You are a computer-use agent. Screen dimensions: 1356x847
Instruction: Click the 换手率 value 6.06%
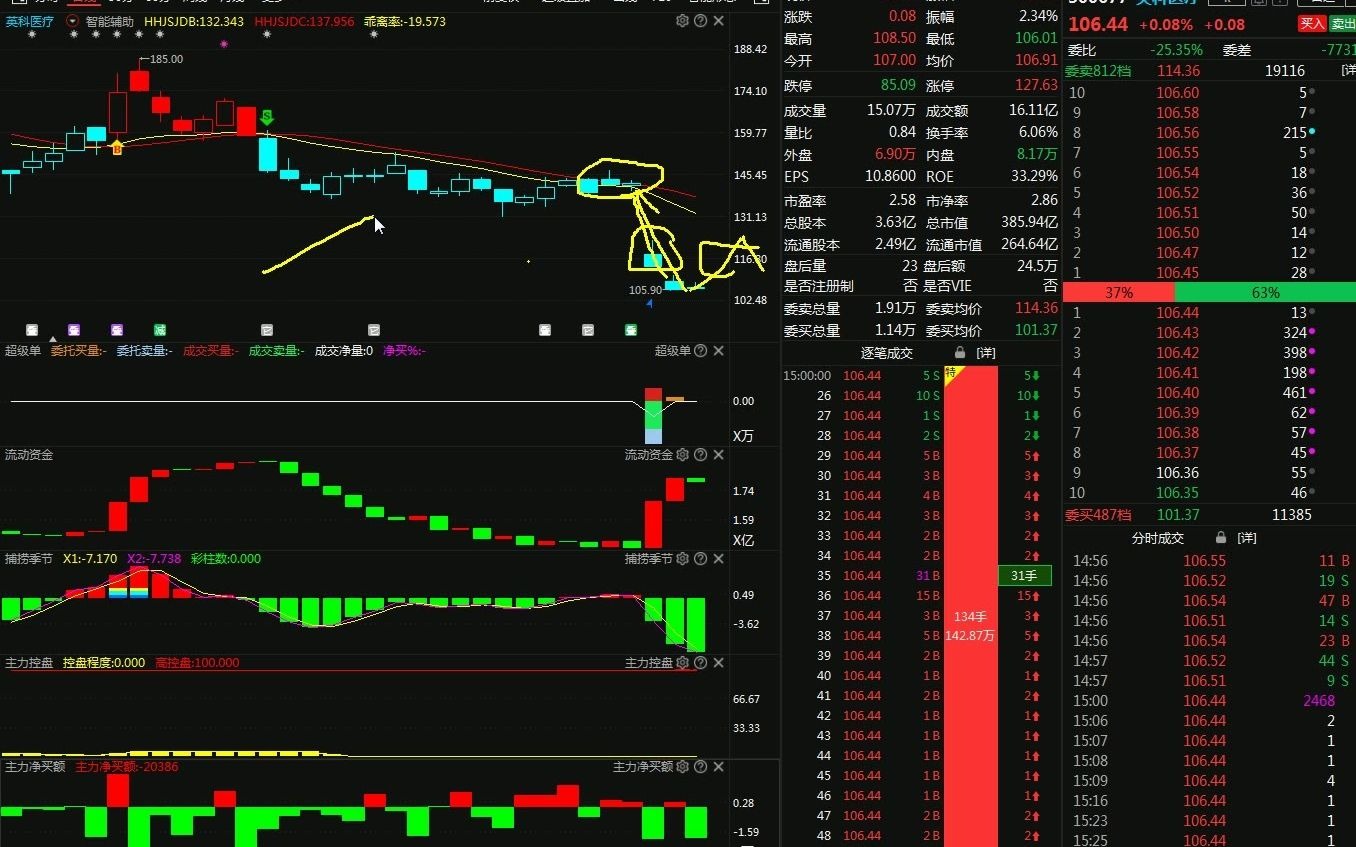[x=1038, y=132]
